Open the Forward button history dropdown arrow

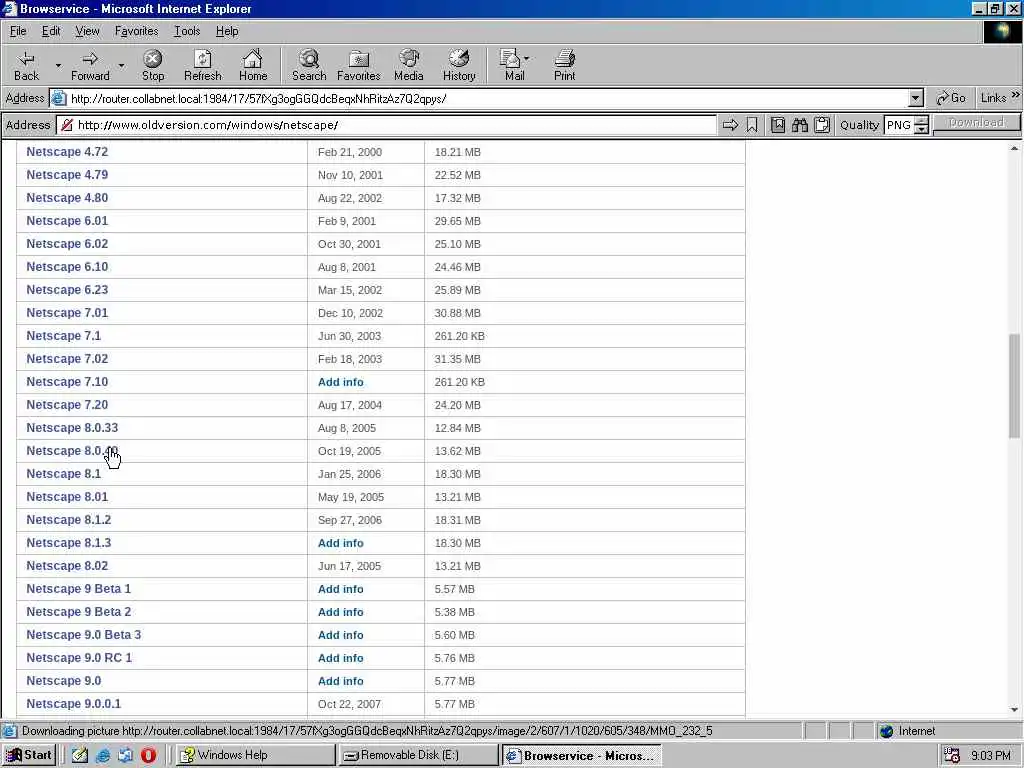click(x=121, y=65)
